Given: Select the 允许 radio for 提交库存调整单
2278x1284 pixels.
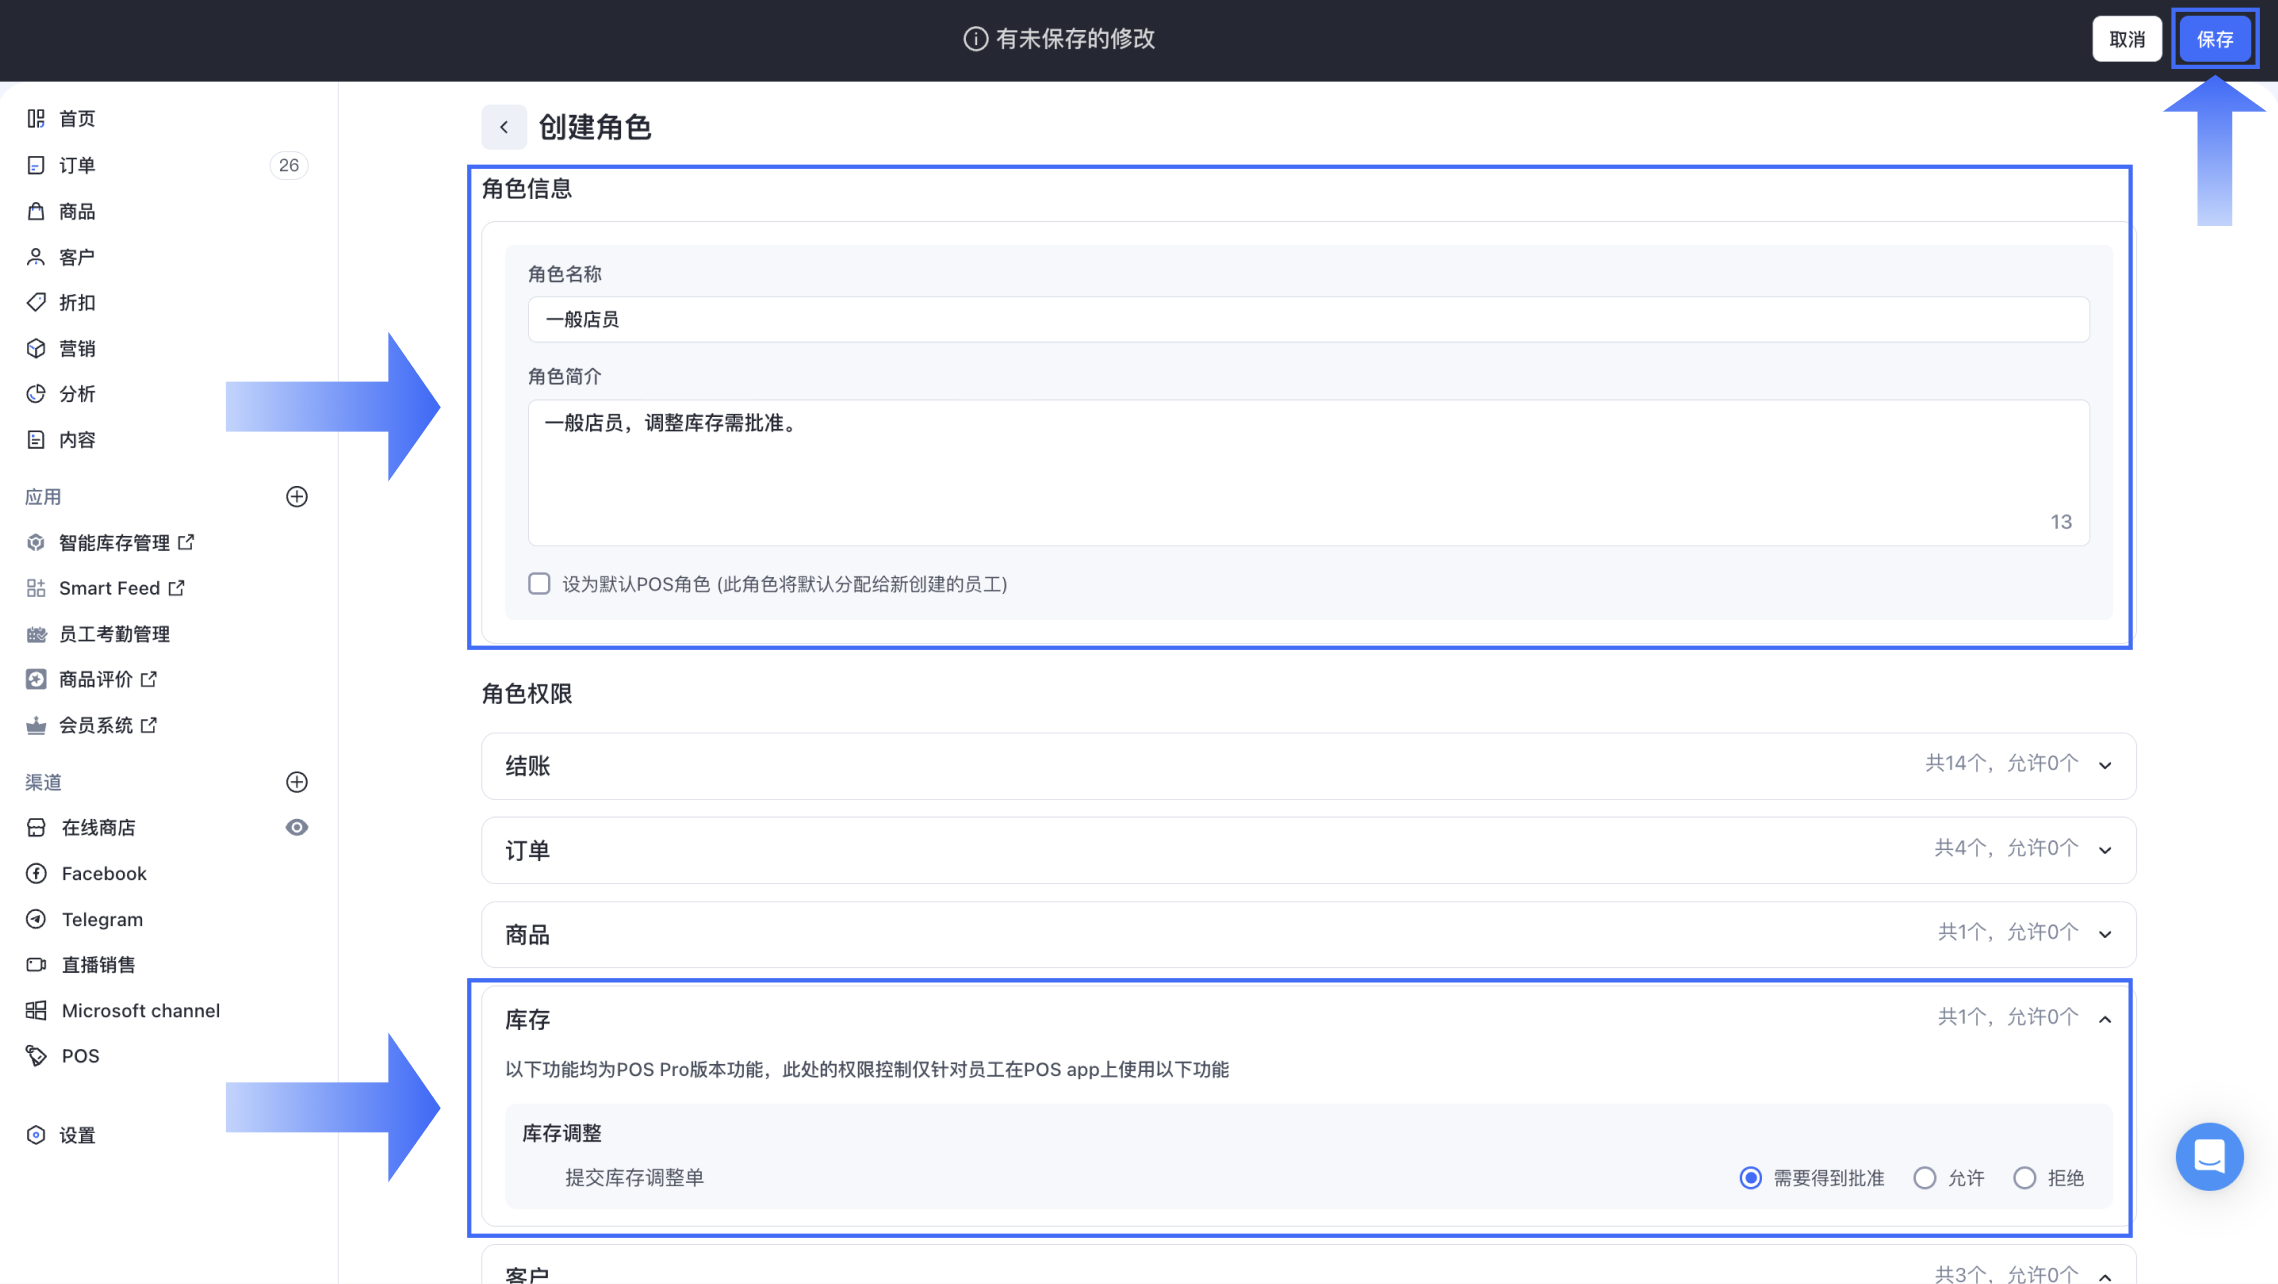Looking at the screenshot, I should click(x=1925, y=1178).
